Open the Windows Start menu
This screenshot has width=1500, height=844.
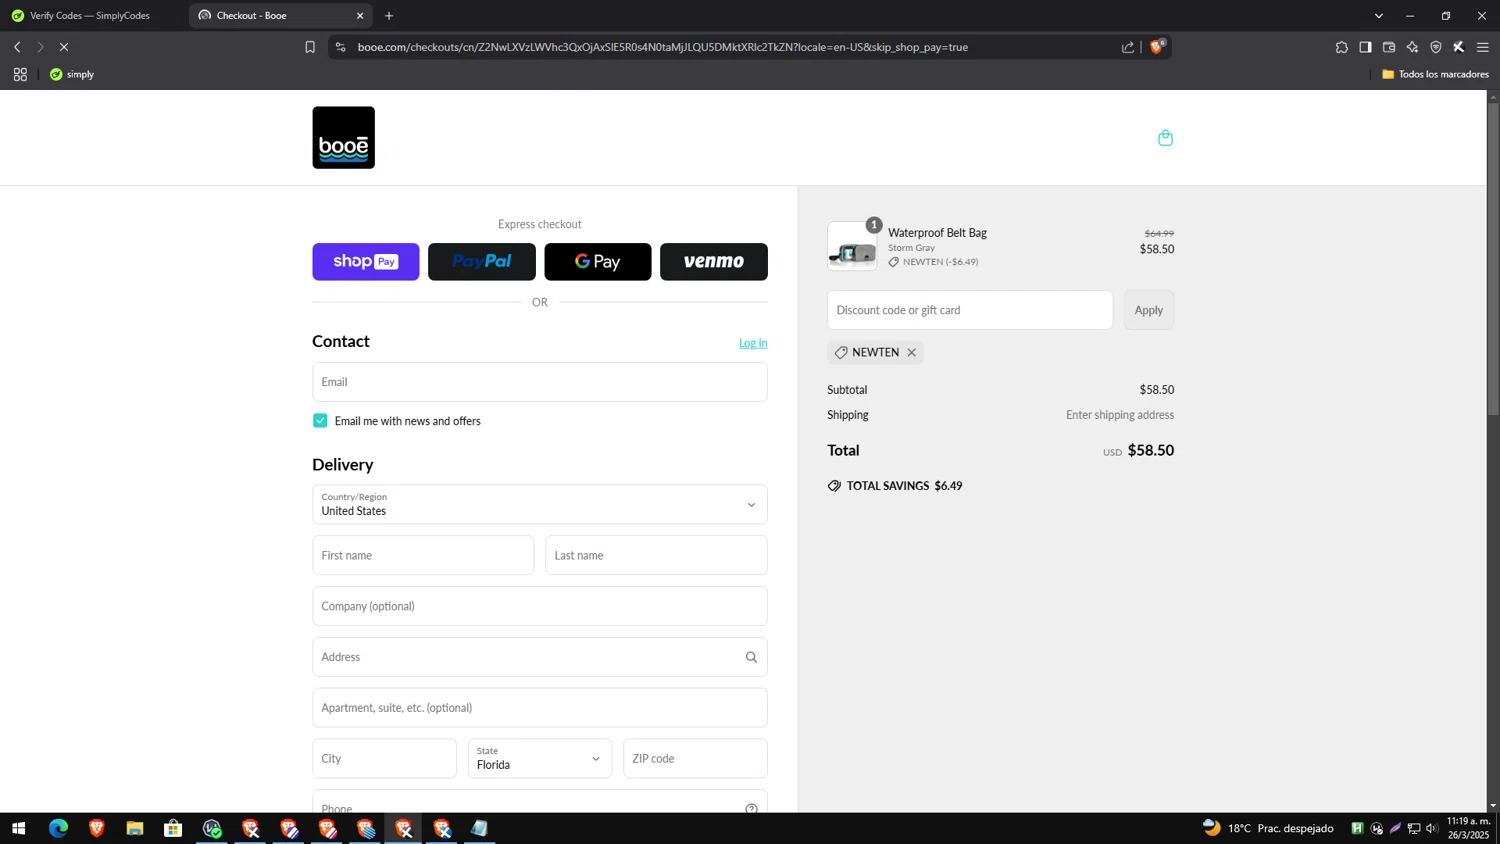(x=18, y=828)
